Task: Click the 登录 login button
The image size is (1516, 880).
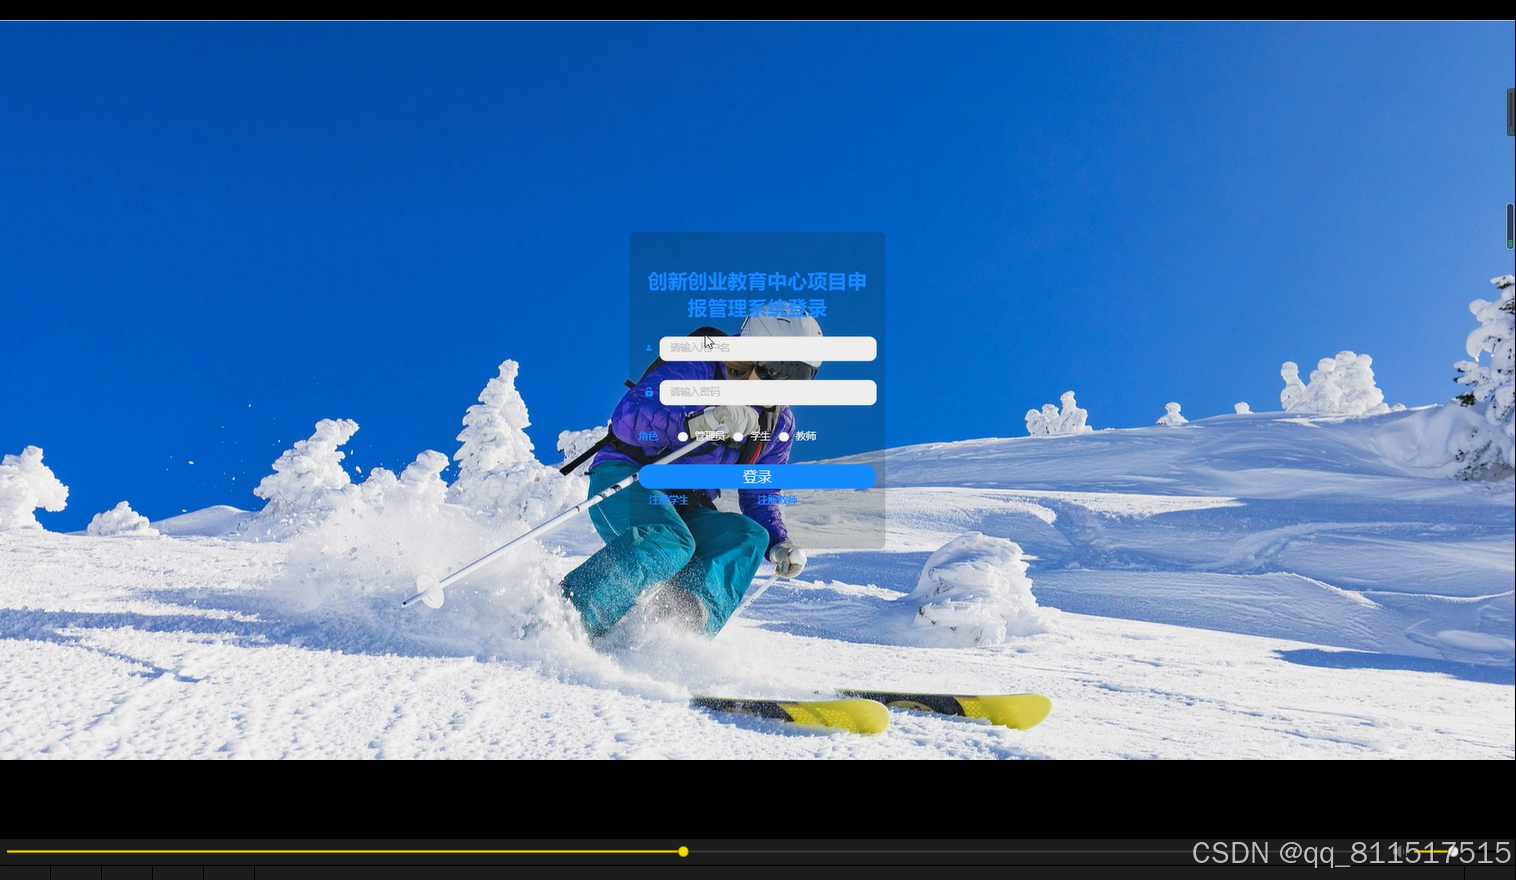Action: point(757,477)
